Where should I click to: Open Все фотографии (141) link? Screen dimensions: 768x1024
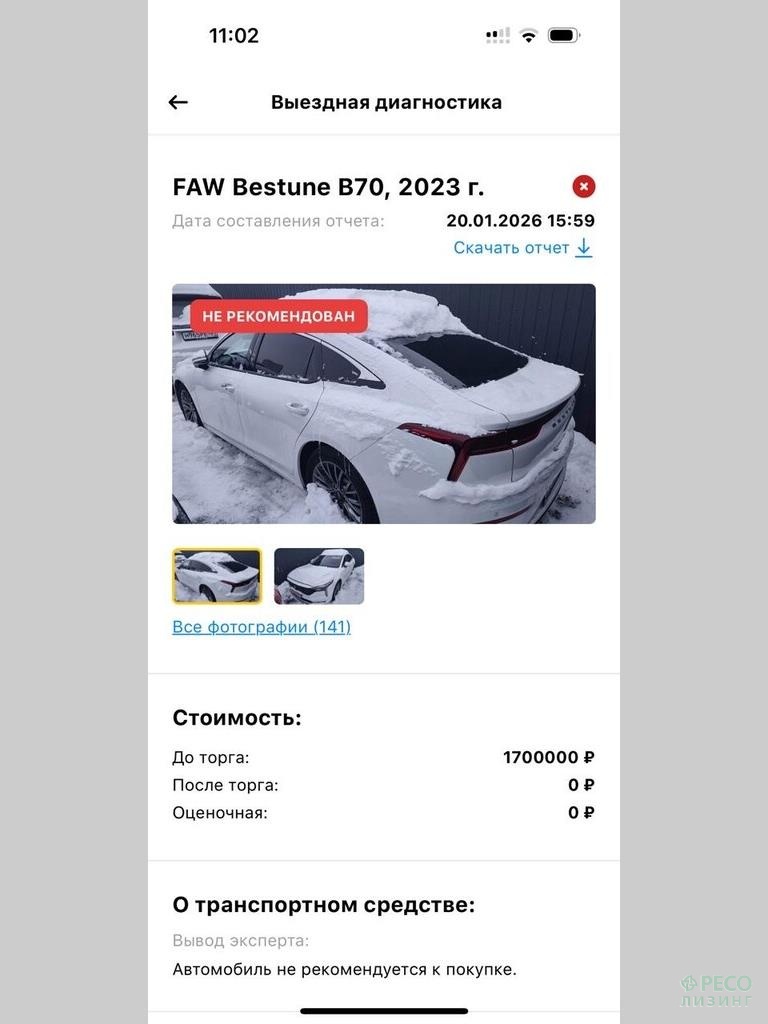[x=261, y=627]
